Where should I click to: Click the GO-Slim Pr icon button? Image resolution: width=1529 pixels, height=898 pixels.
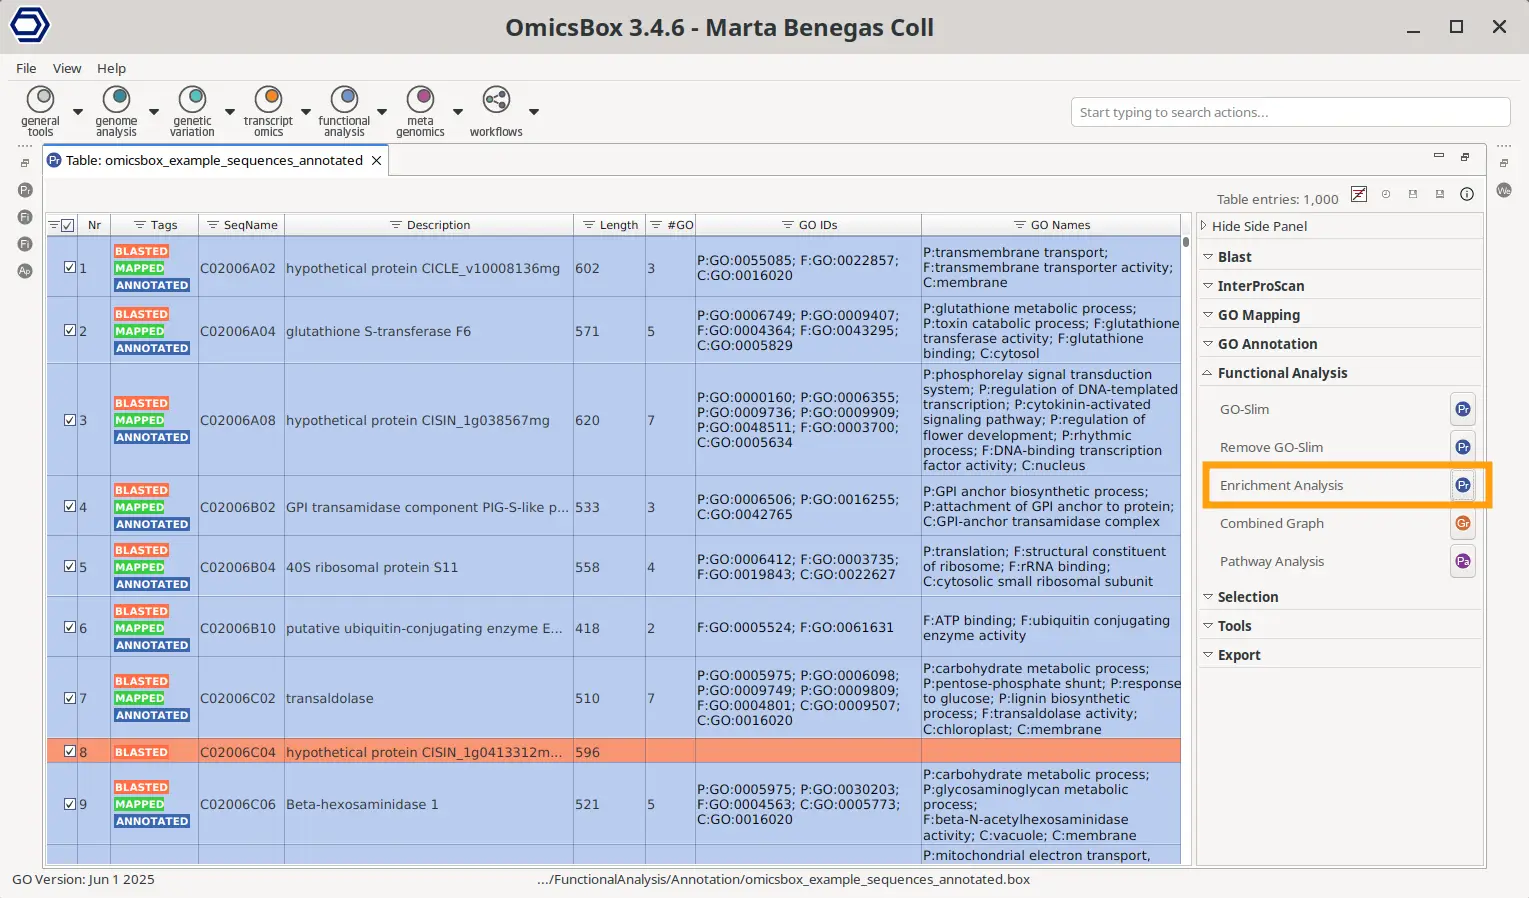coord(1463,409)
